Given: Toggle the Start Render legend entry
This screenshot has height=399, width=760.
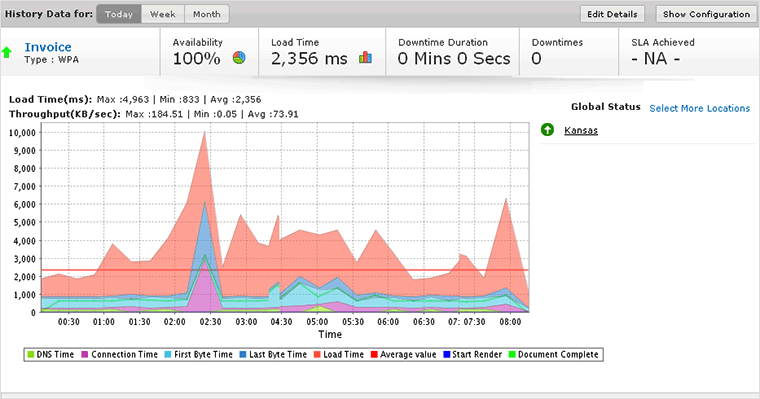Looking at the screenshot, I should (472, 355).
